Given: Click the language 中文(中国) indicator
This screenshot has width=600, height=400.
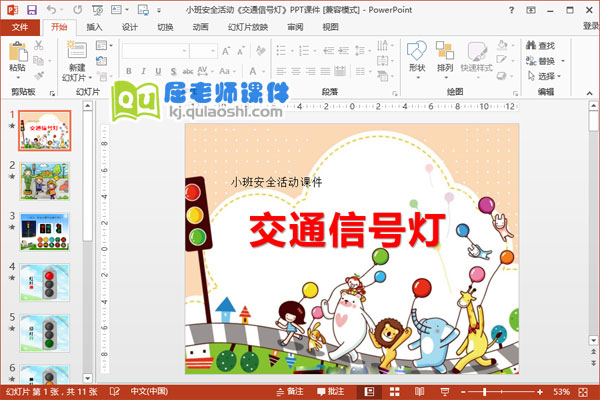Looking at the screenshot, I should (x=149, y=392).
